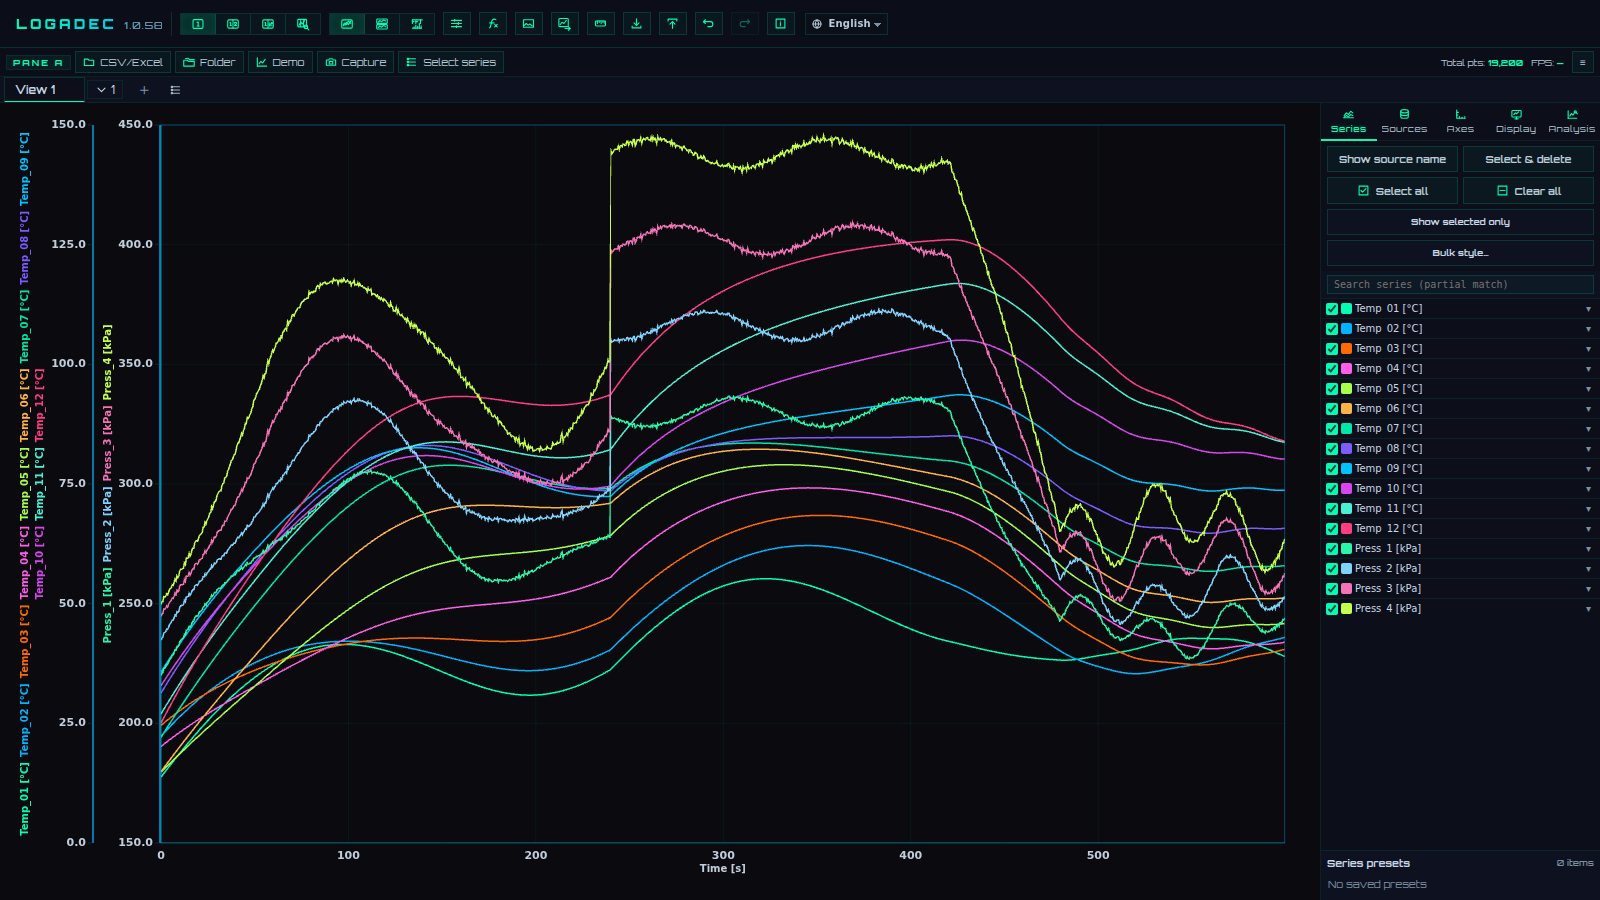1600x900 pixels.
Task: Click the Bulk style button
Action: [1460, 253]
